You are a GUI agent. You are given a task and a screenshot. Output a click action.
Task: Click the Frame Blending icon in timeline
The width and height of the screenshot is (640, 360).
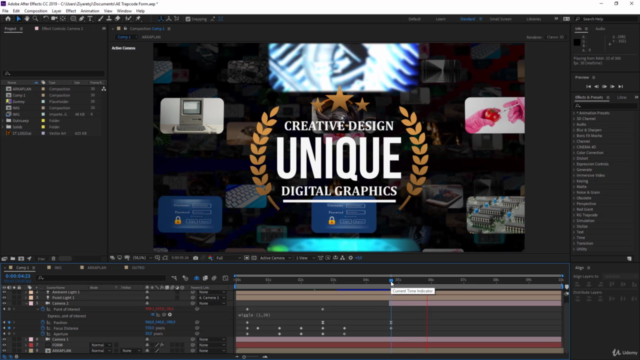point(205,278)
